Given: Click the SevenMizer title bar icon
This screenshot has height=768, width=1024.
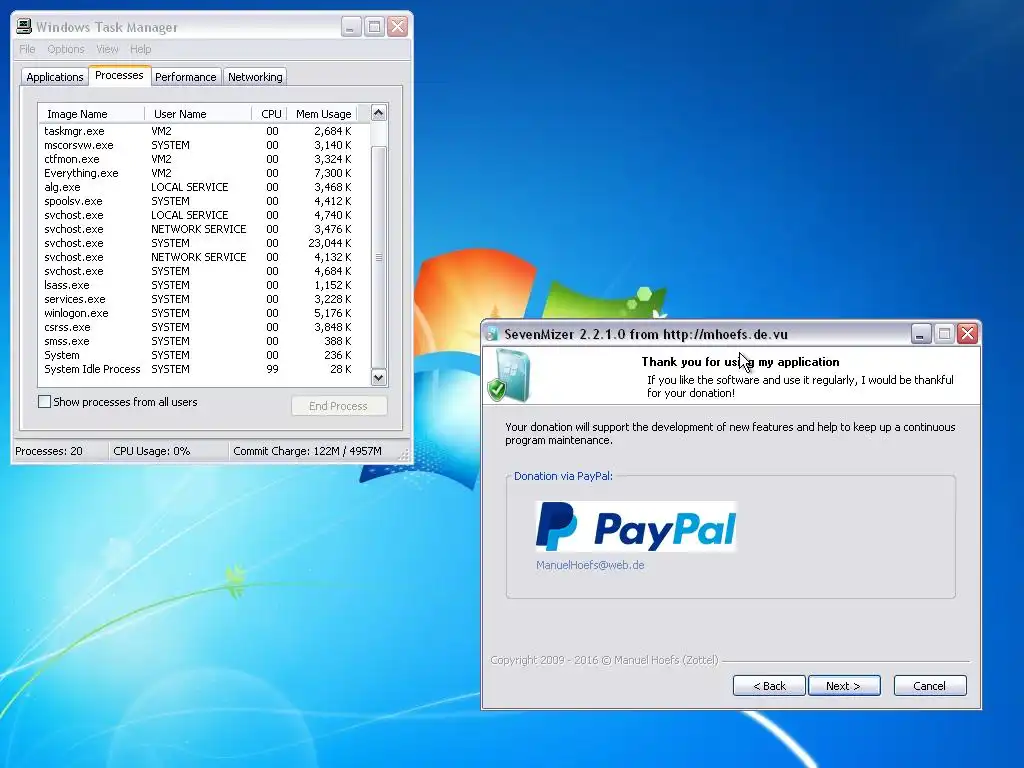Looking at the screenshot, I should point(492,334).
